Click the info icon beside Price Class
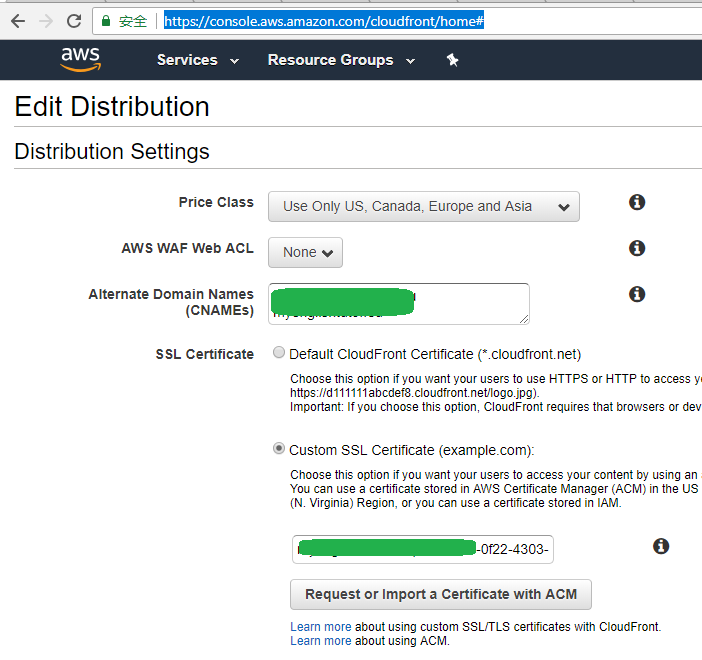Image resolution: width=702 pixels, height=660 pixels. tap(637, 202)
